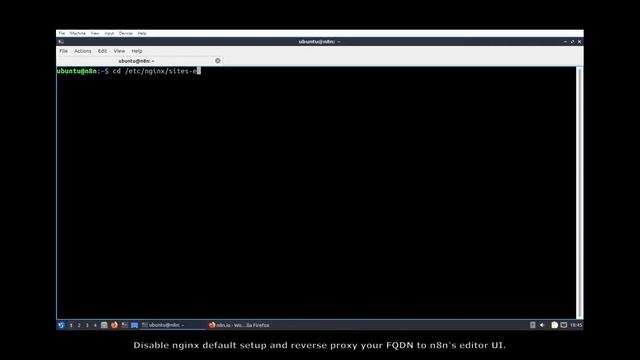Switch to workspace 4

point(95,325)
